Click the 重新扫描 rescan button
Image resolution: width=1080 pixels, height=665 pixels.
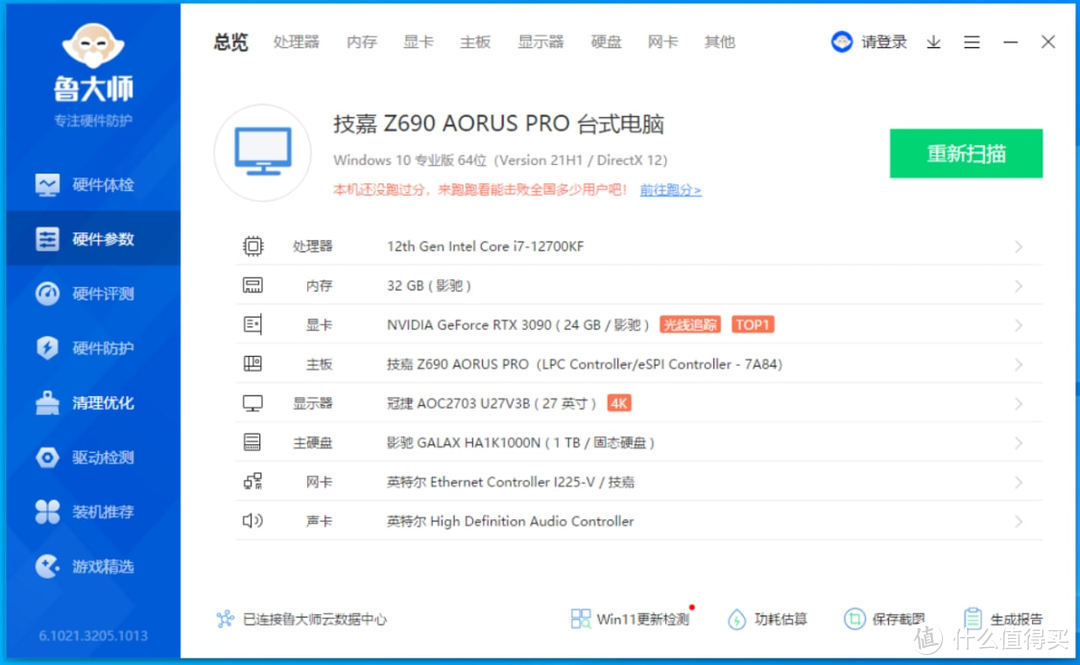(x=966, y=153)
